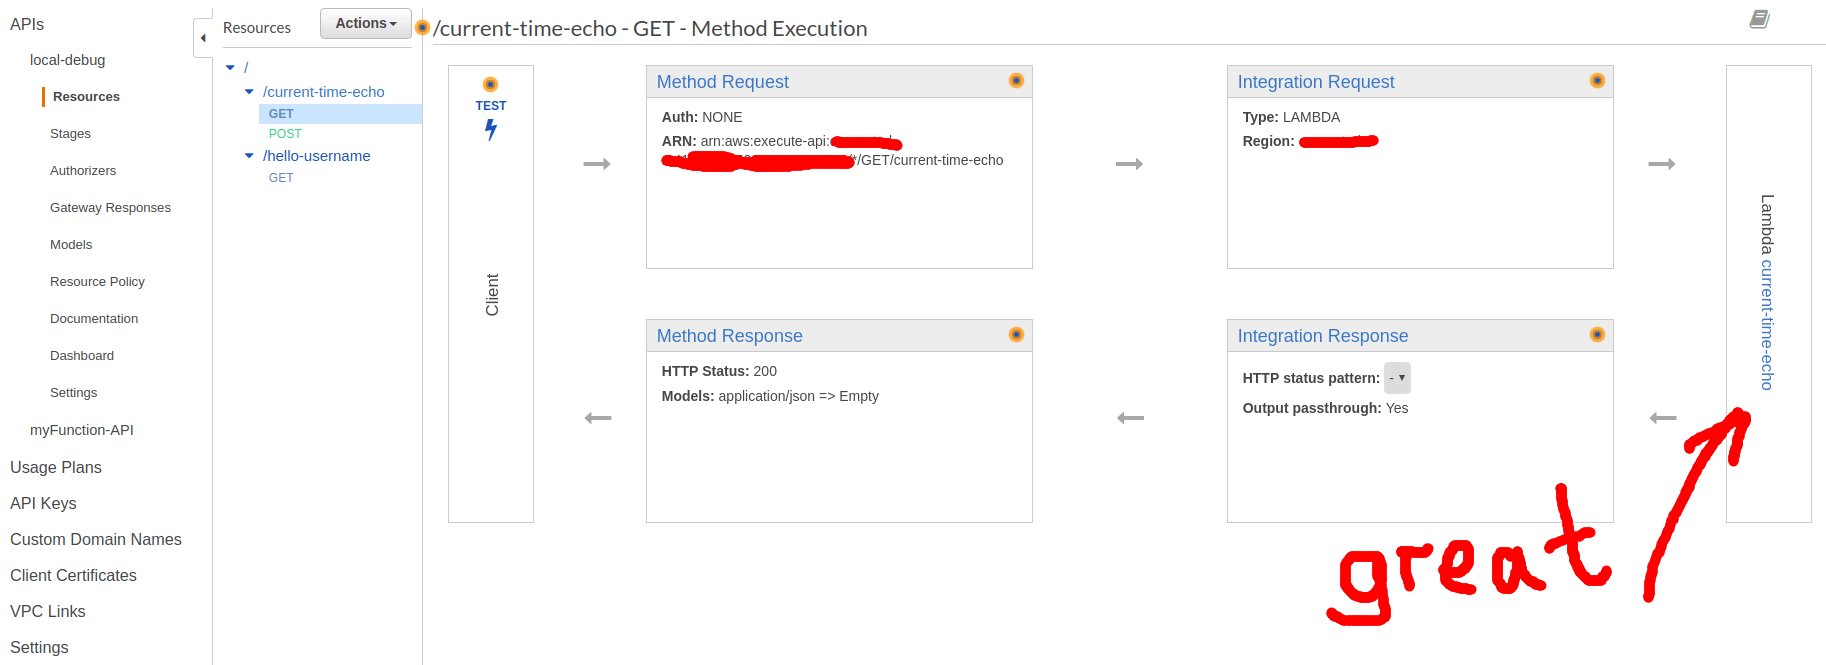1826x665 pixels.
Task: Select the GET method under /current-time-echo
Action: click(x=281, y=113)
